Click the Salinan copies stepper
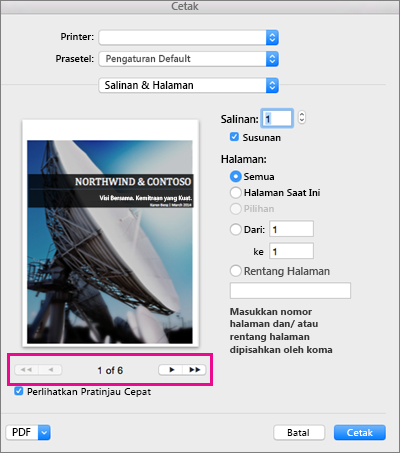400x453 pixels. tap(302, 117)
